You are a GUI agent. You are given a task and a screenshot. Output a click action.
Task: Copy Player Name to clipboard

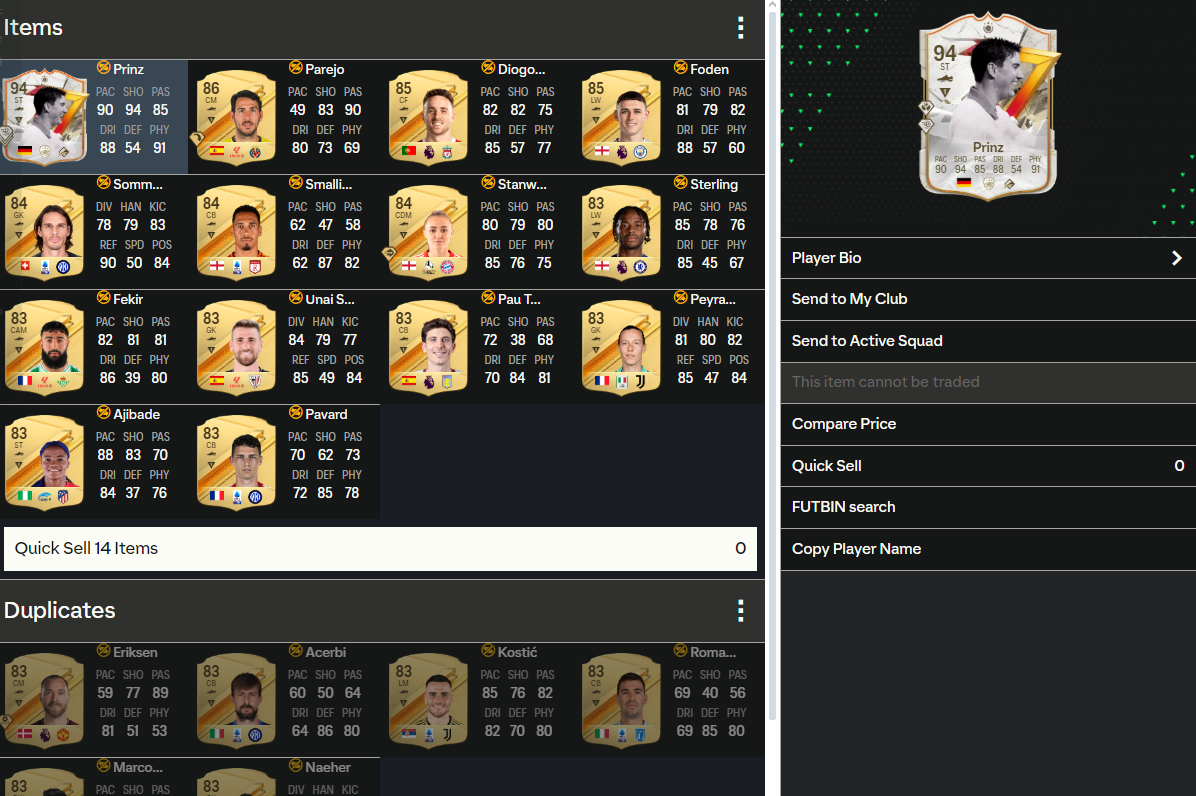(x=988, y=549)
